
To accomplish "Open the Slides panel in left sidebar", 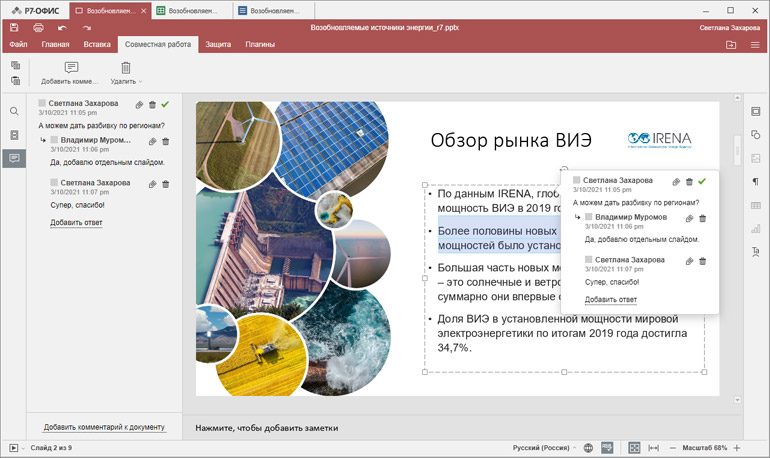I will 14,135.
